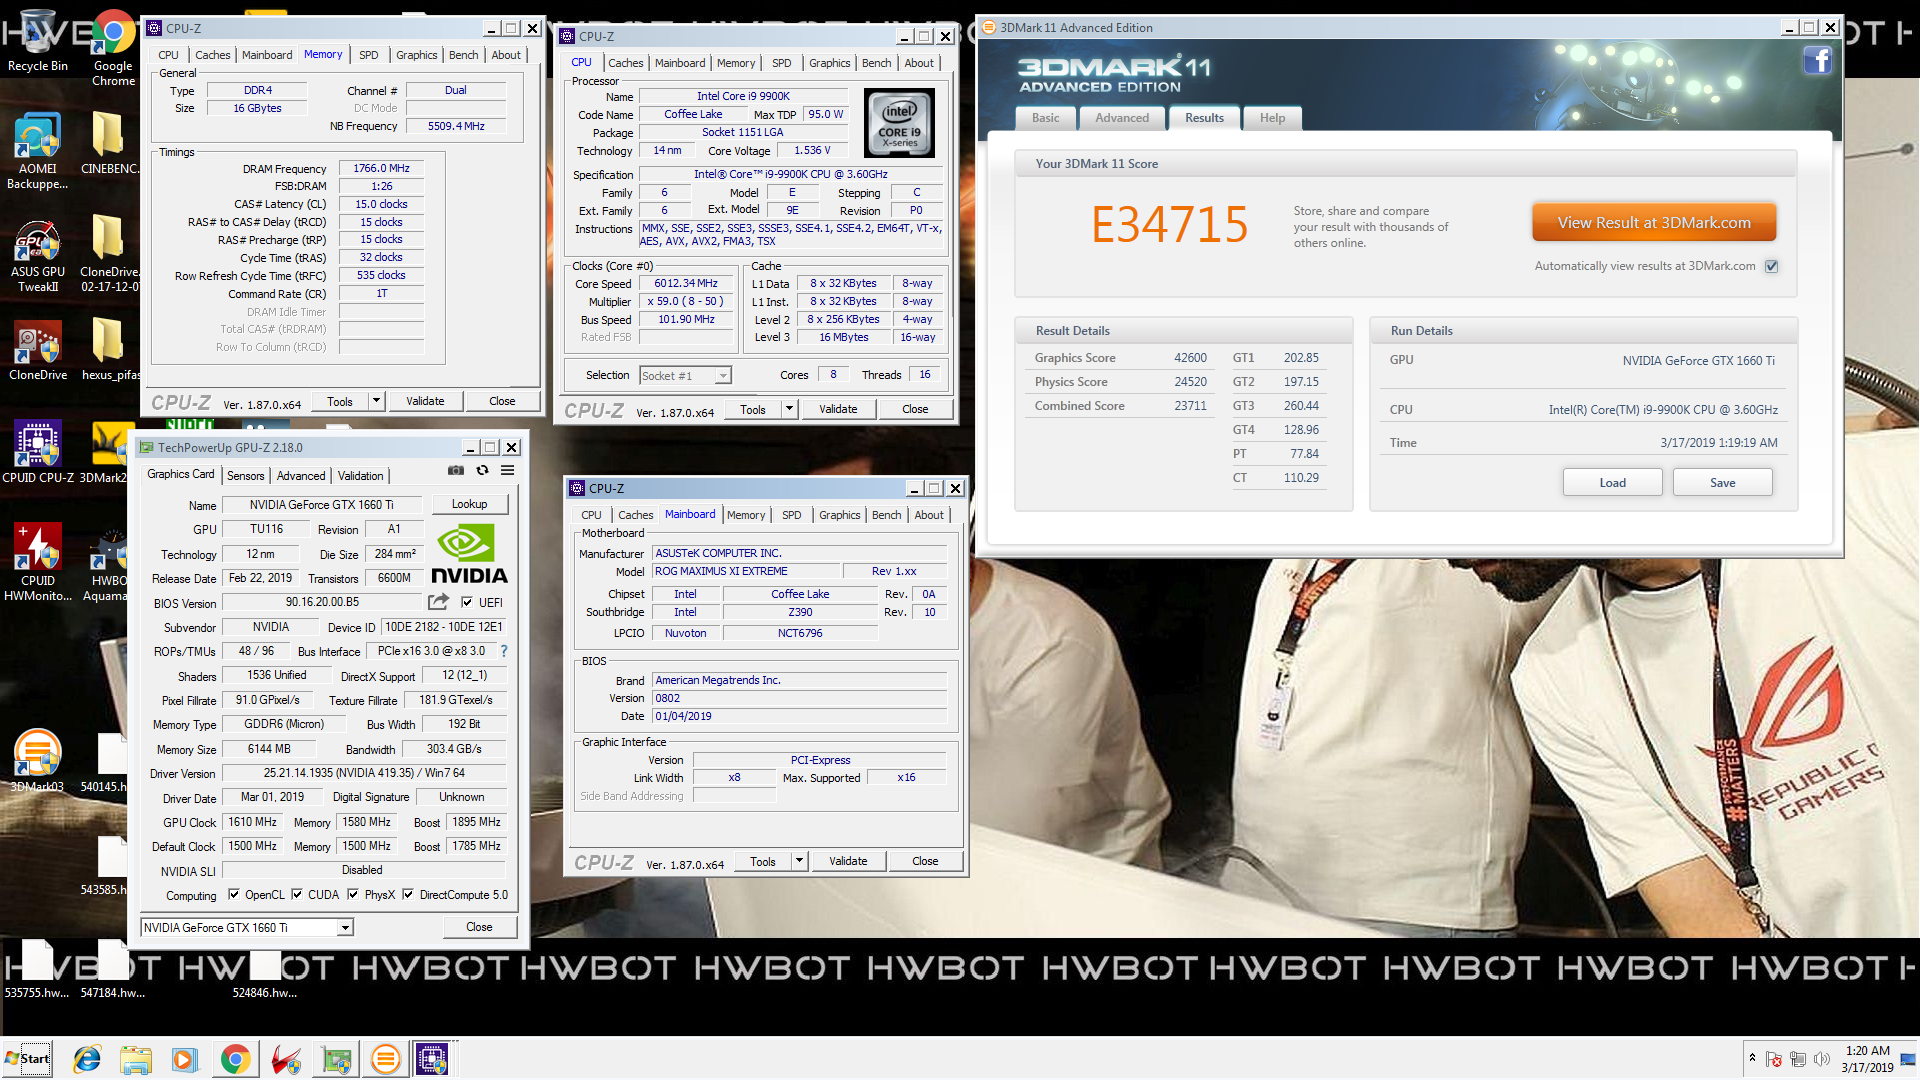Select CloneDrive desktop shortcut icon
1920x1080 pixels.
tap(38, 350)
